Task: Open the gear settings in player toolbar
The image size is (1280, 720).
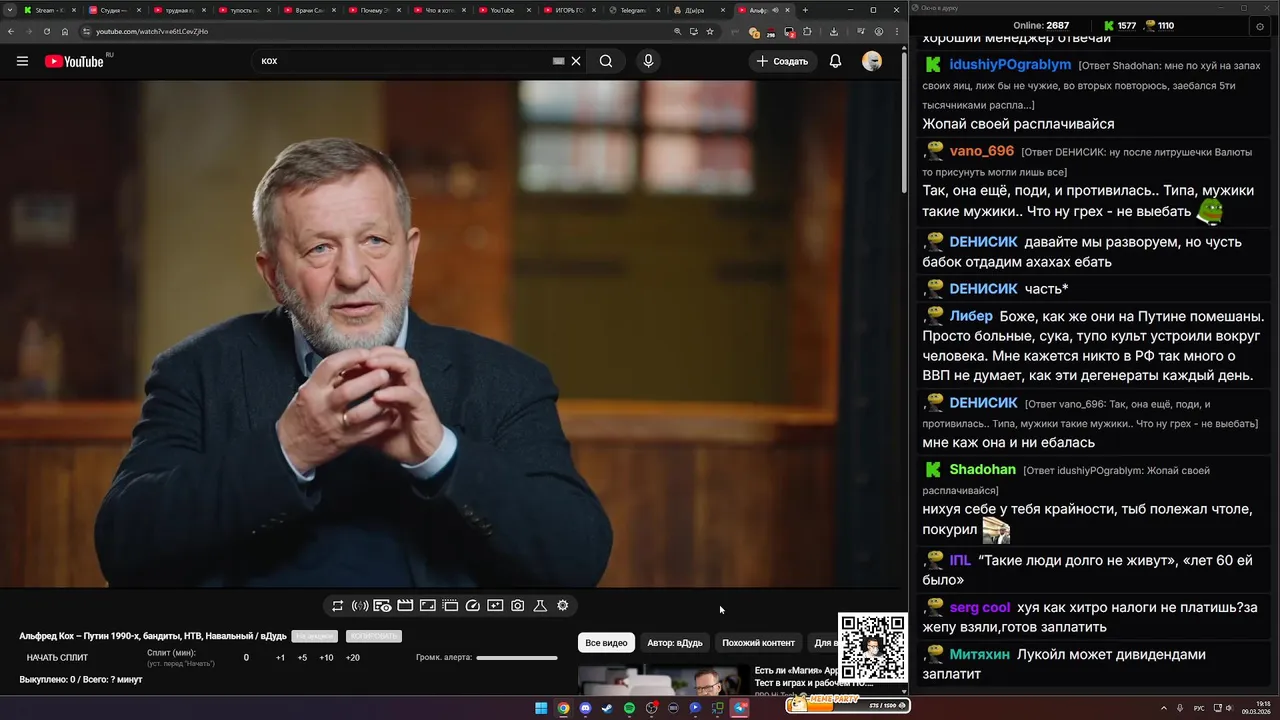Action: (x=563, y=606)
